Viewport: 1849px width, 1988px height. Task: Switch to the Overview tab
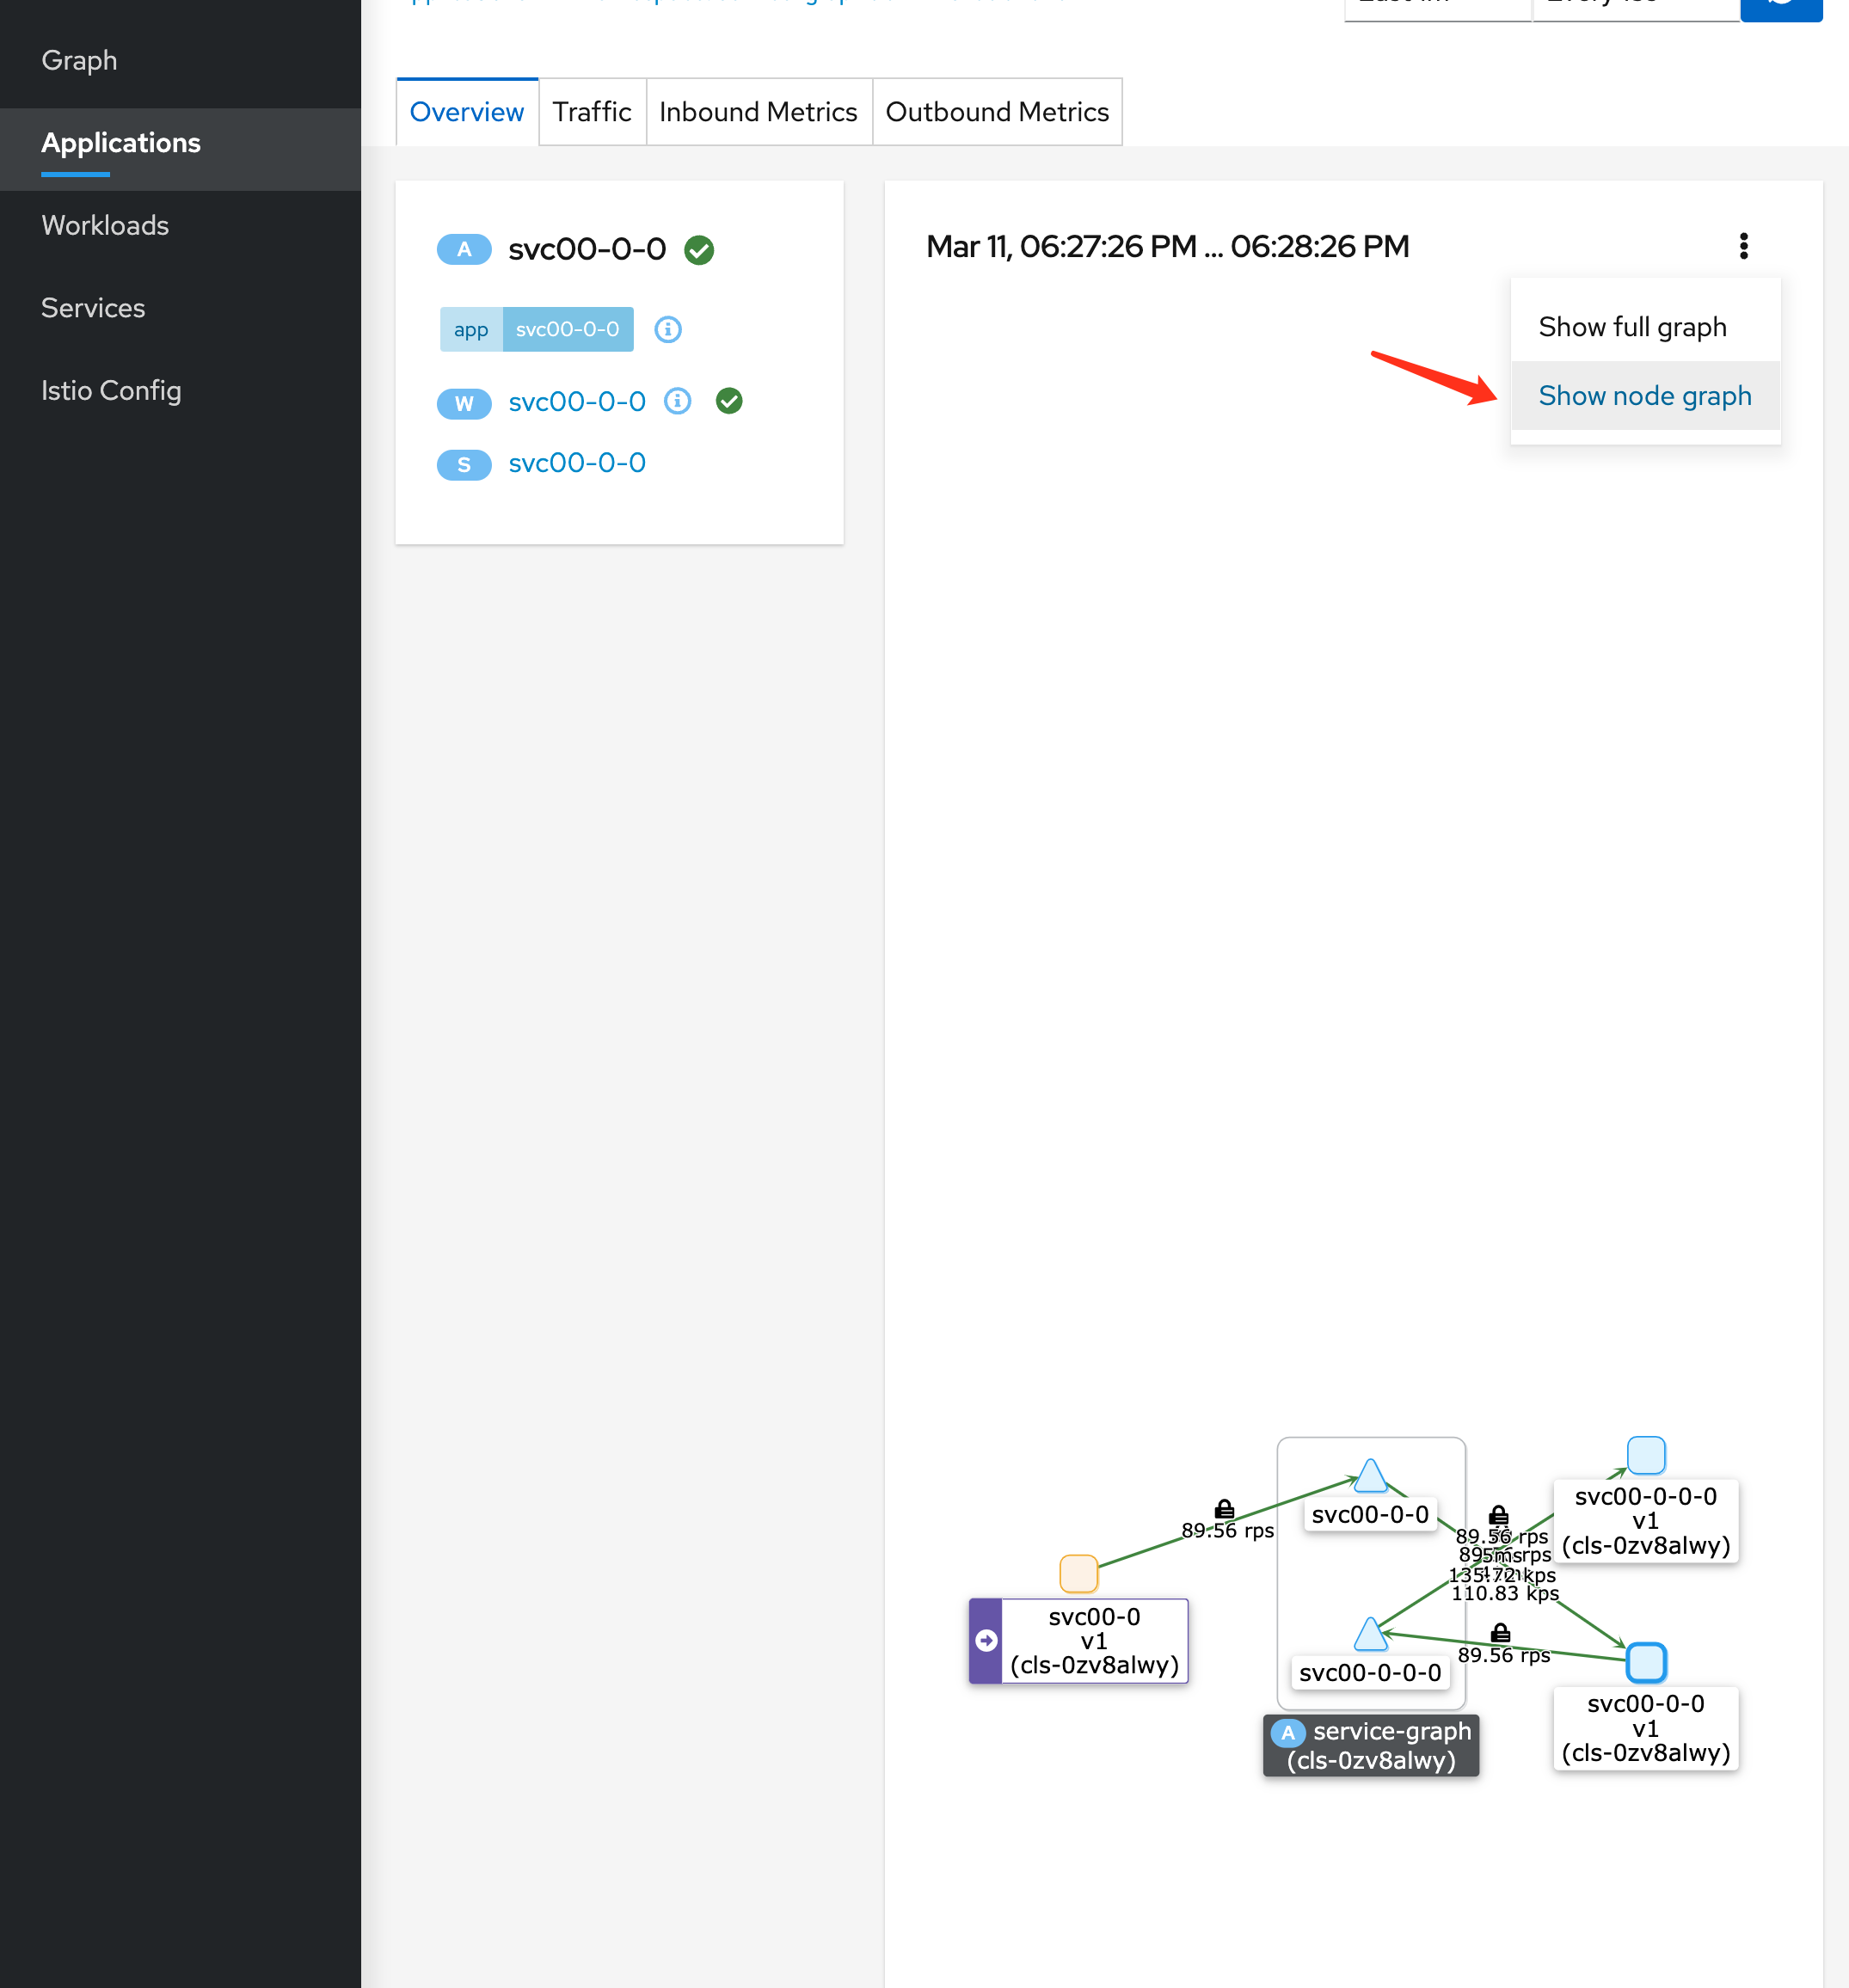(467, 112)
